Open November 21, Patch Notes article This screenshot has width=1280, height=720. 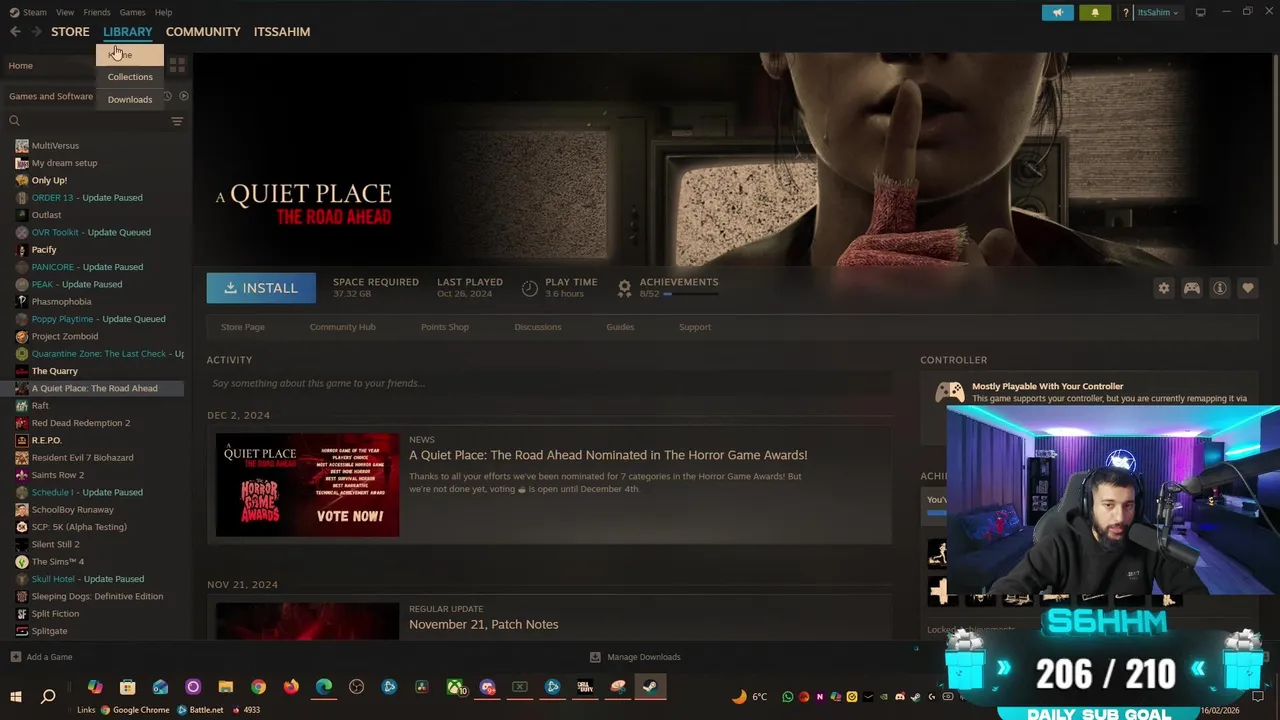point(483,624)
